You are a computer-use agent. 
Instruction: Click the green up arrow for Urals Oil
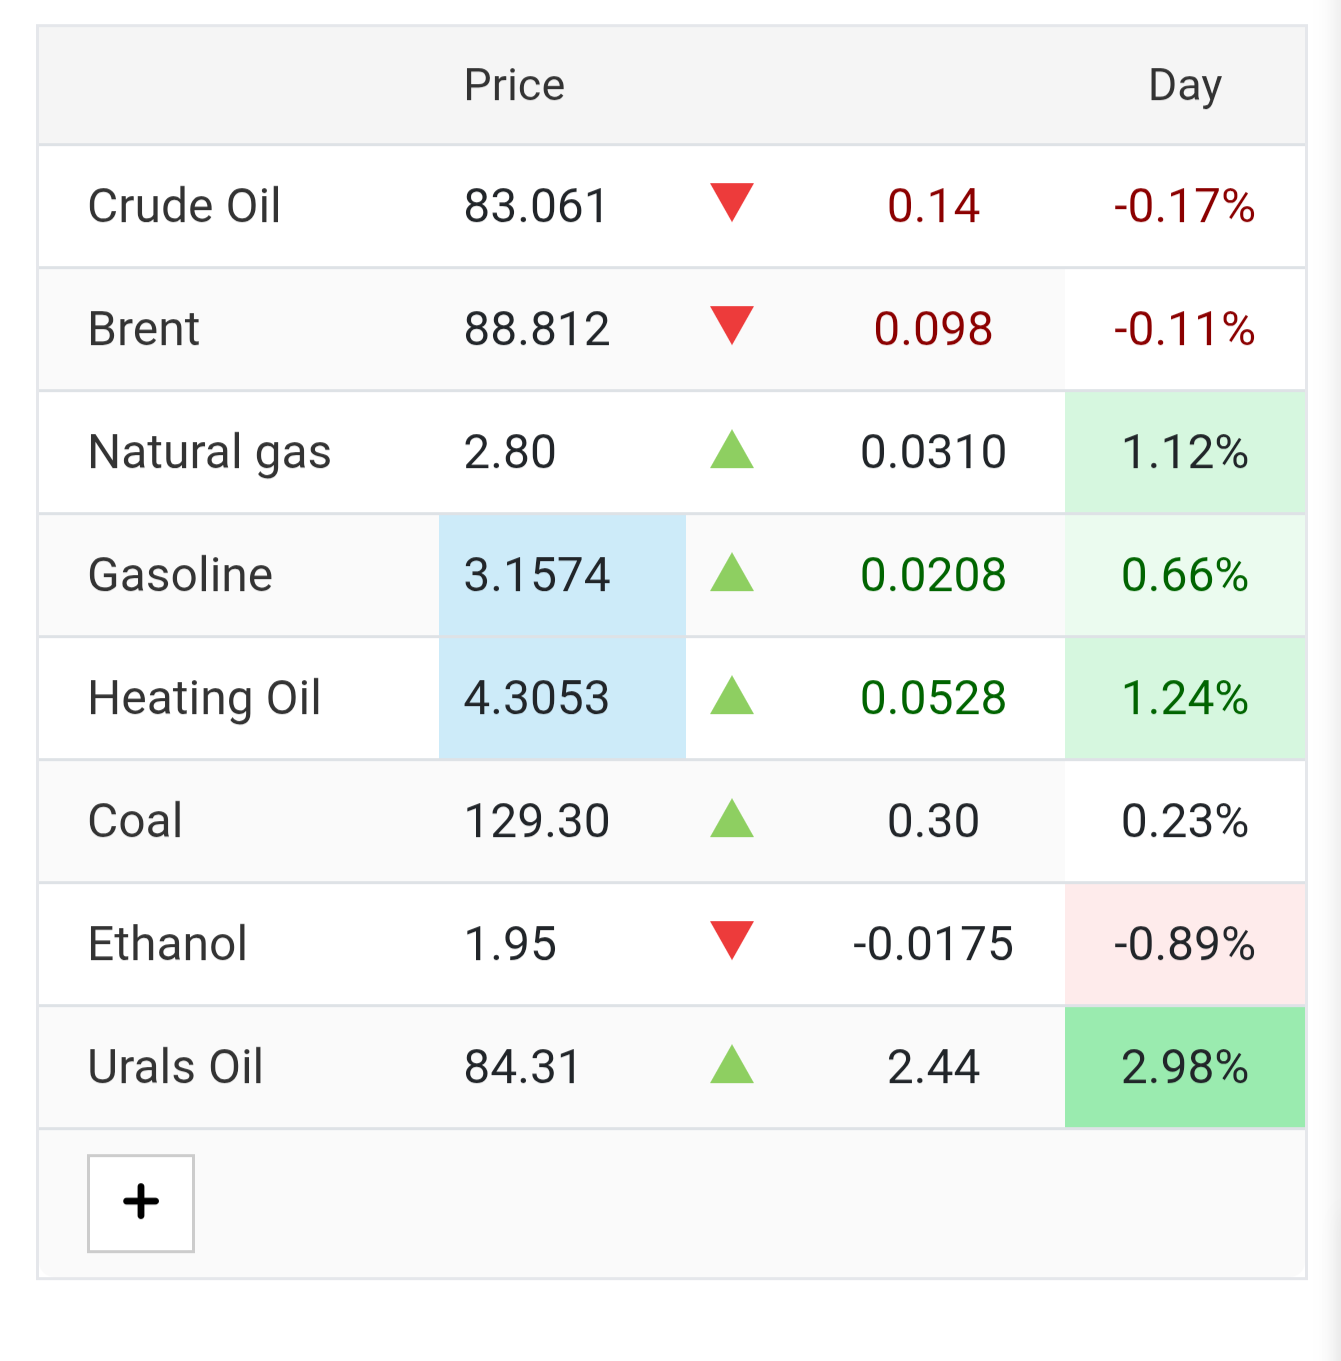pyautogui.click(x=732, y=1064)
